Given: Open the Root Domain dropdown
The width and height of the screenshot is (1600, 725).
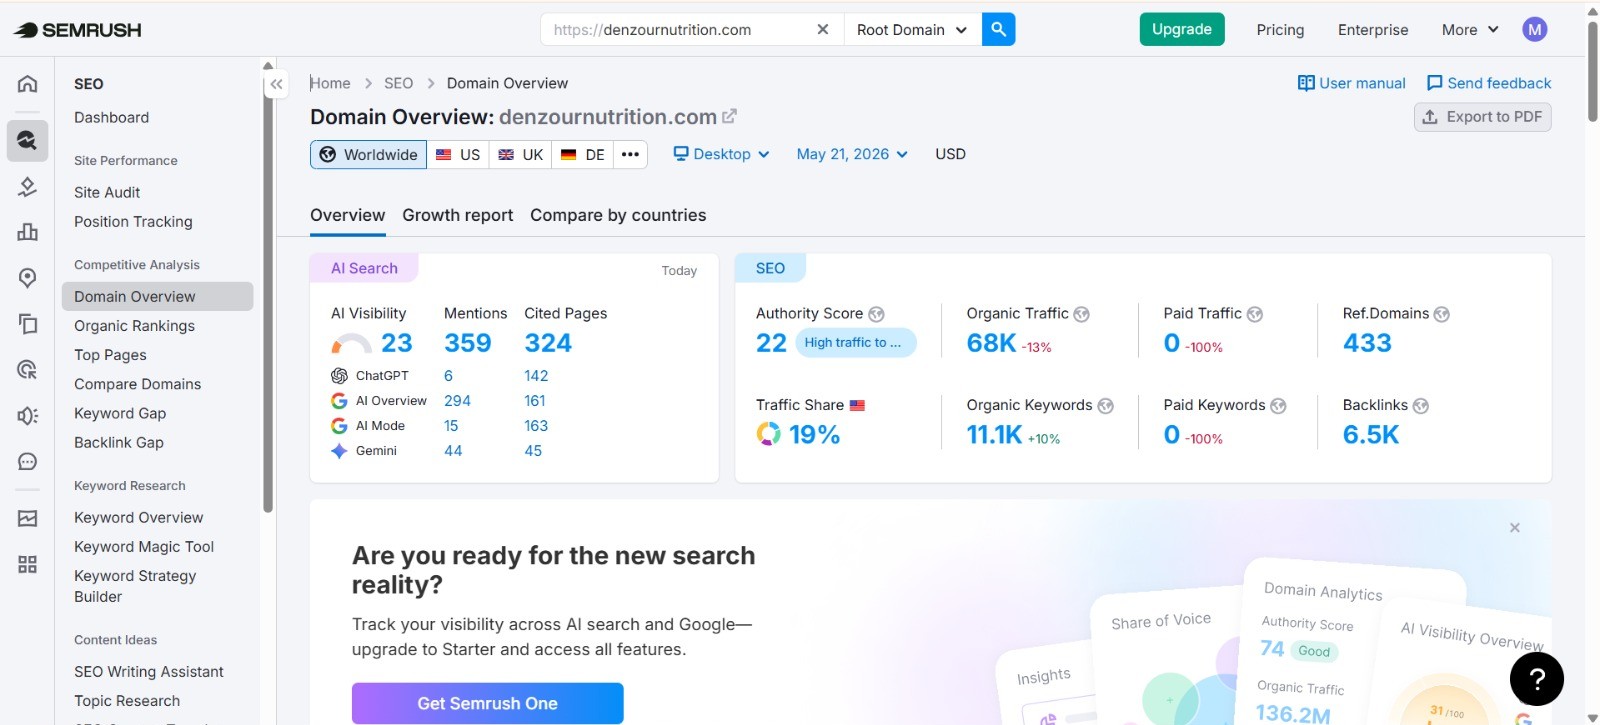Looking at the screenshot, I should pyautogui.click(x=912, y=29).
